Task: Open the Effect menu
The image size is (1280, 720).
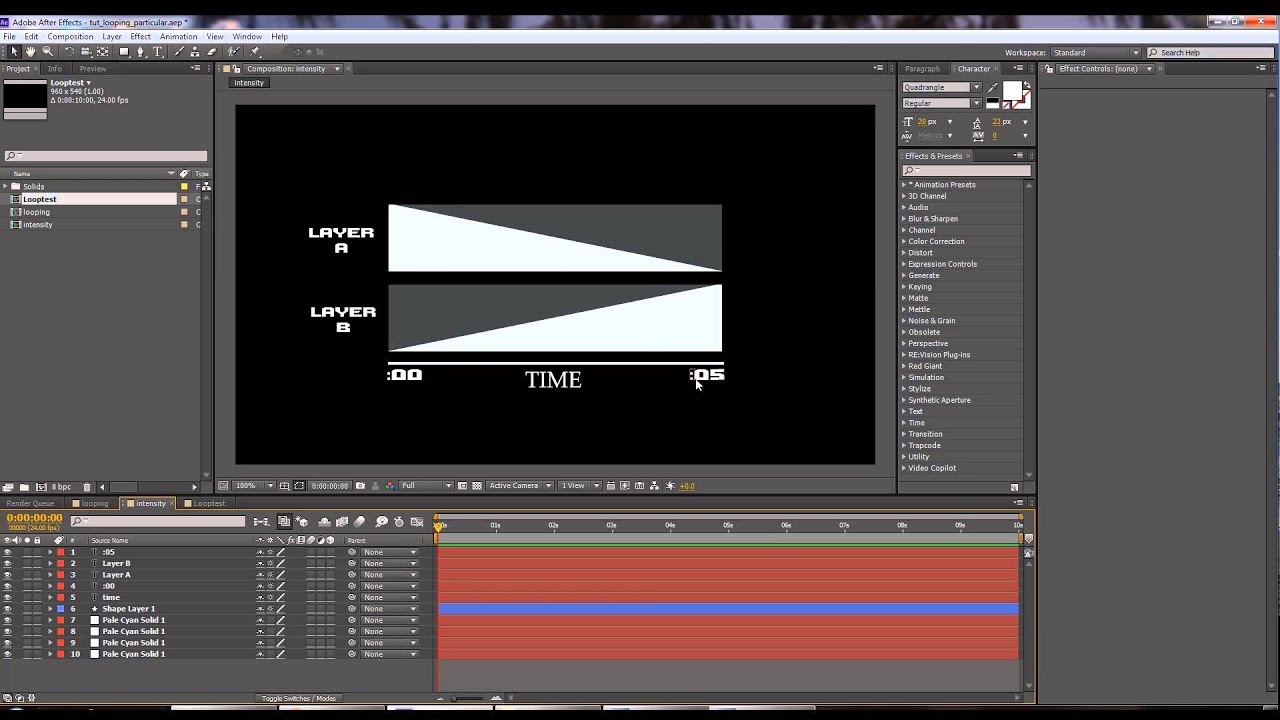Action: (140, 37)
